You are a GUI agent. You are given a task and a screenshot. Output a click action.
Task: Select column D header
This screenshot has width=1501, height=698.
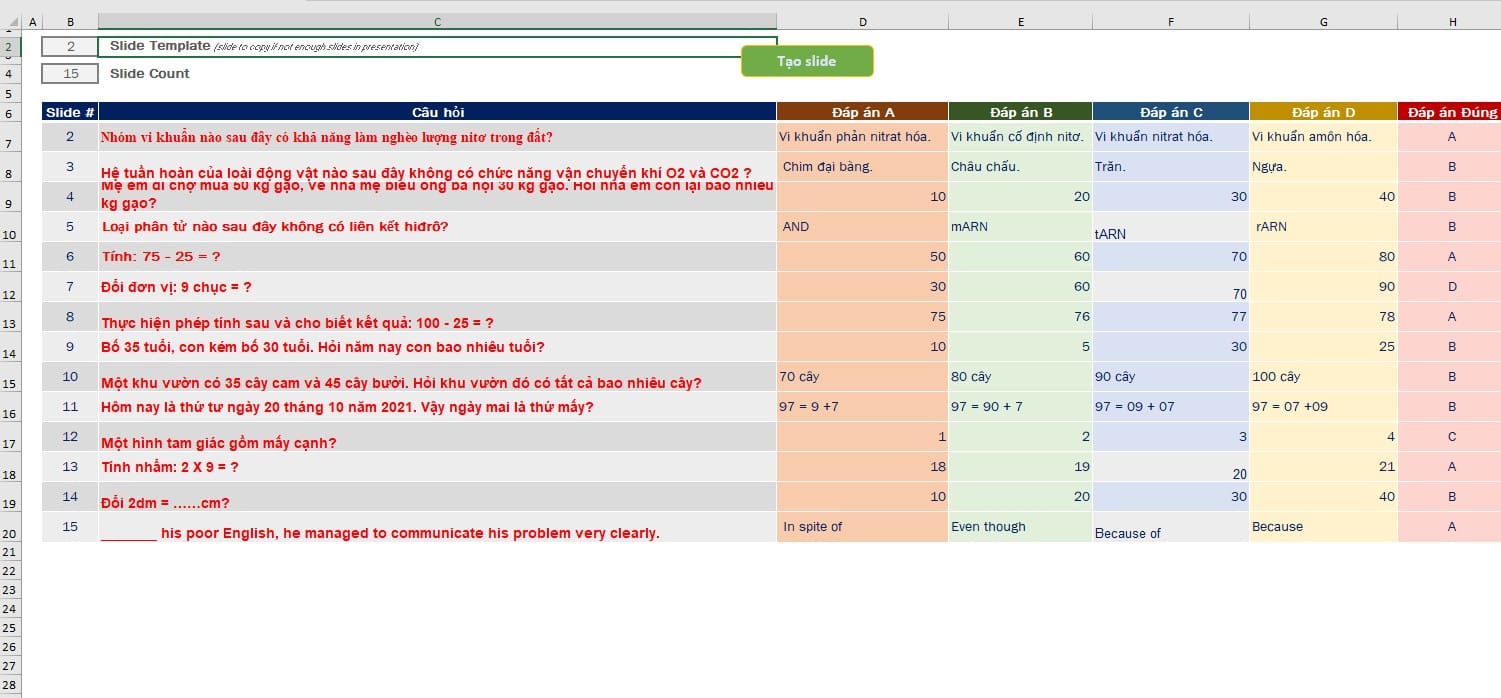(x=862, y=21)
